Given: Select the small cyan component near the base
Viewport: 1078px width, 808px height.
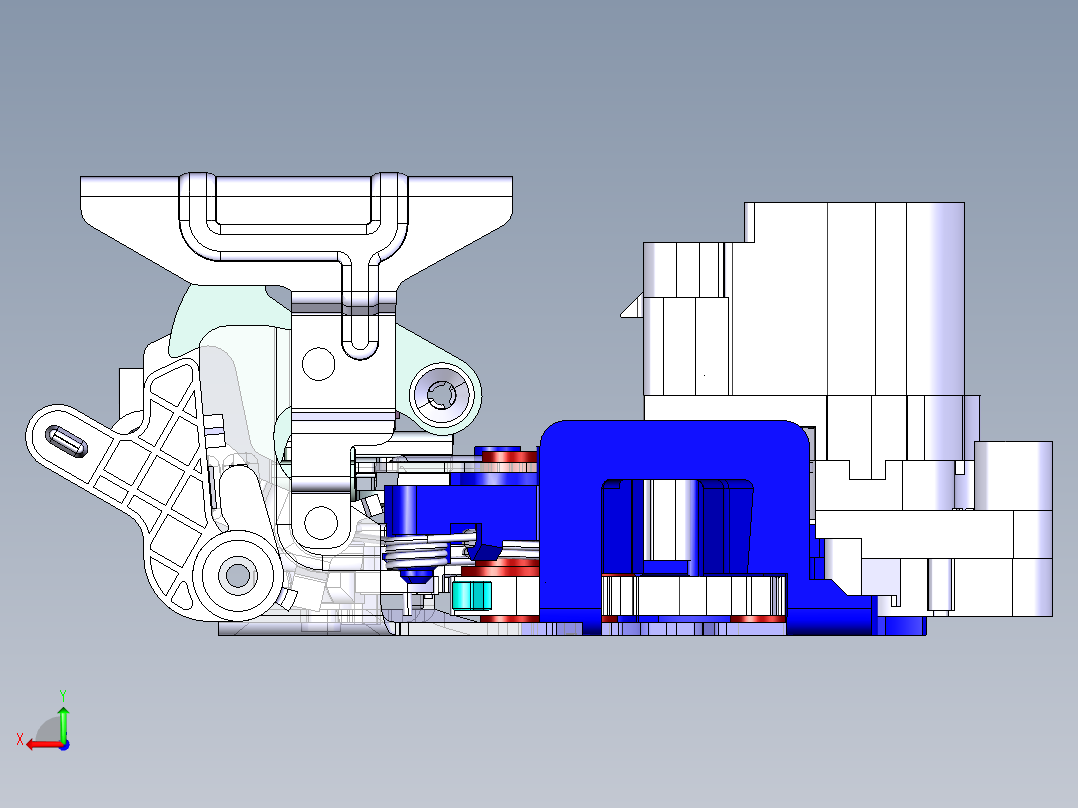Looking at the screenshot, I should pos(472,596).
